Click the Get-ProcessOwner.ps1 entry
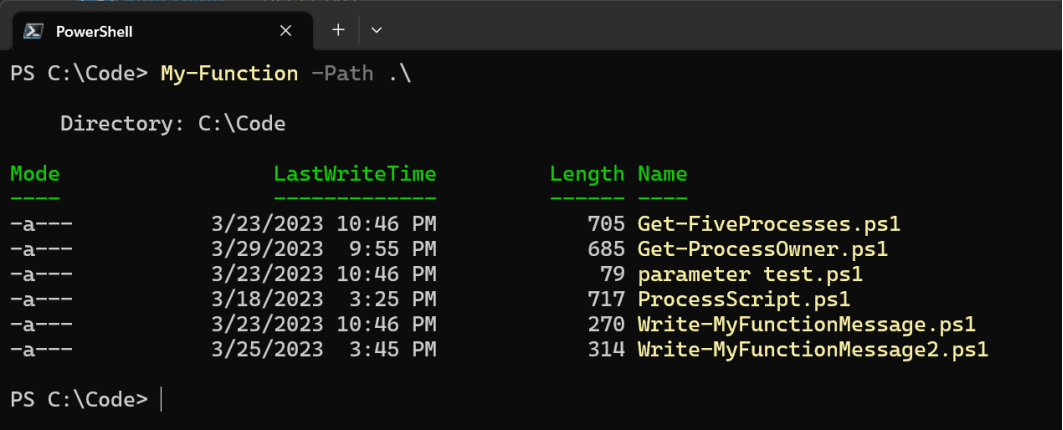This screenshot has width=1063, height=430. 763,250
